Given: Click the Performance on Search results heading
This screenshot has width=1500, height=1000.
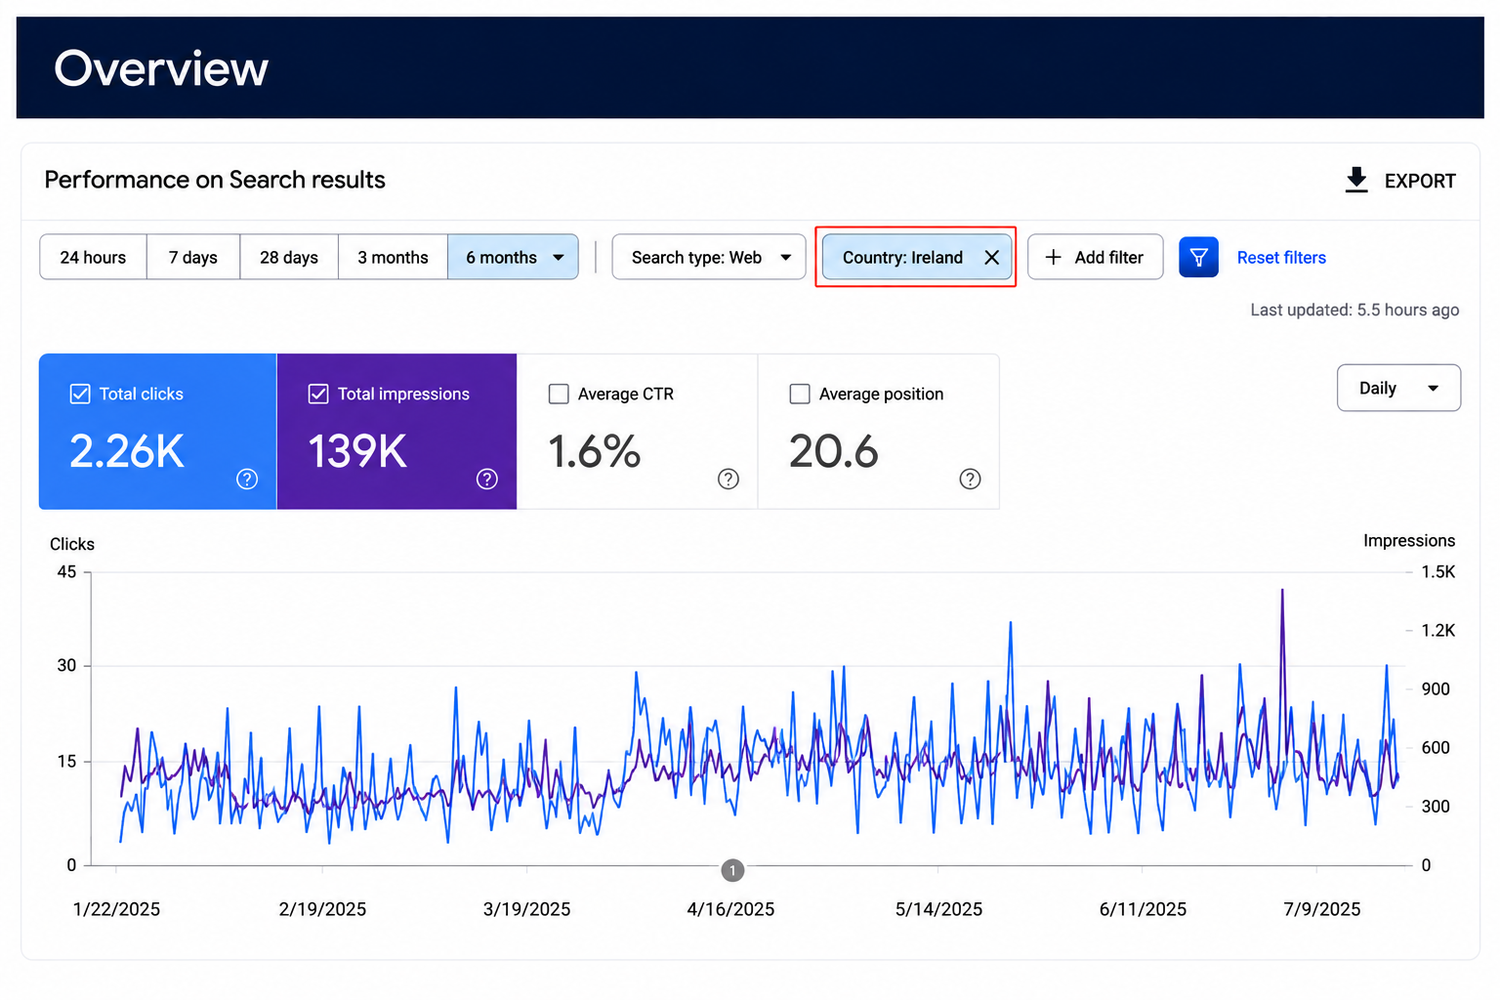Looking at the screenshot, I should click(215, 180).
